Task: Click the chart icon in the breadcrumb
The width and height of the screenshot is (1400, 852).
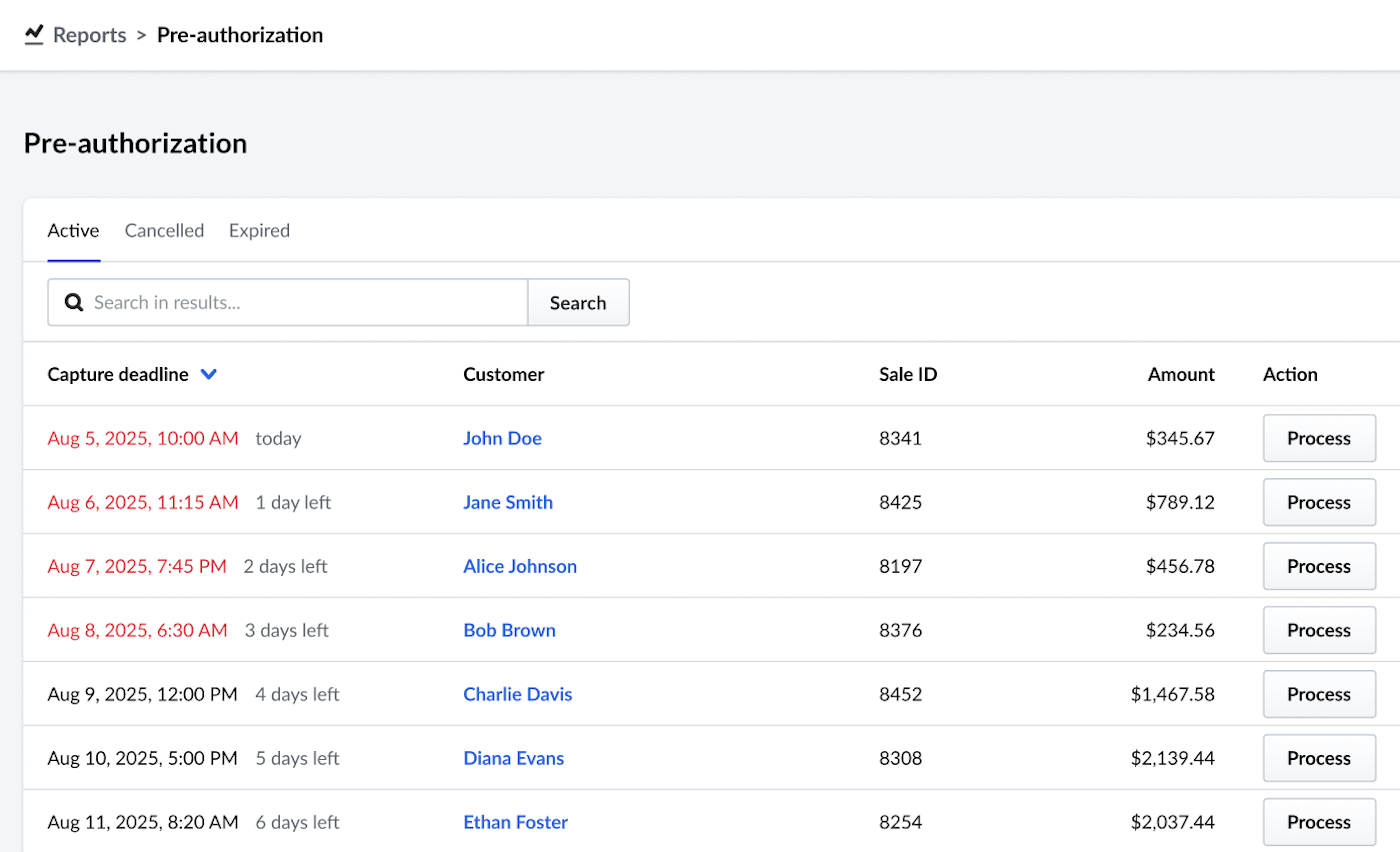Action: point(33,34)
